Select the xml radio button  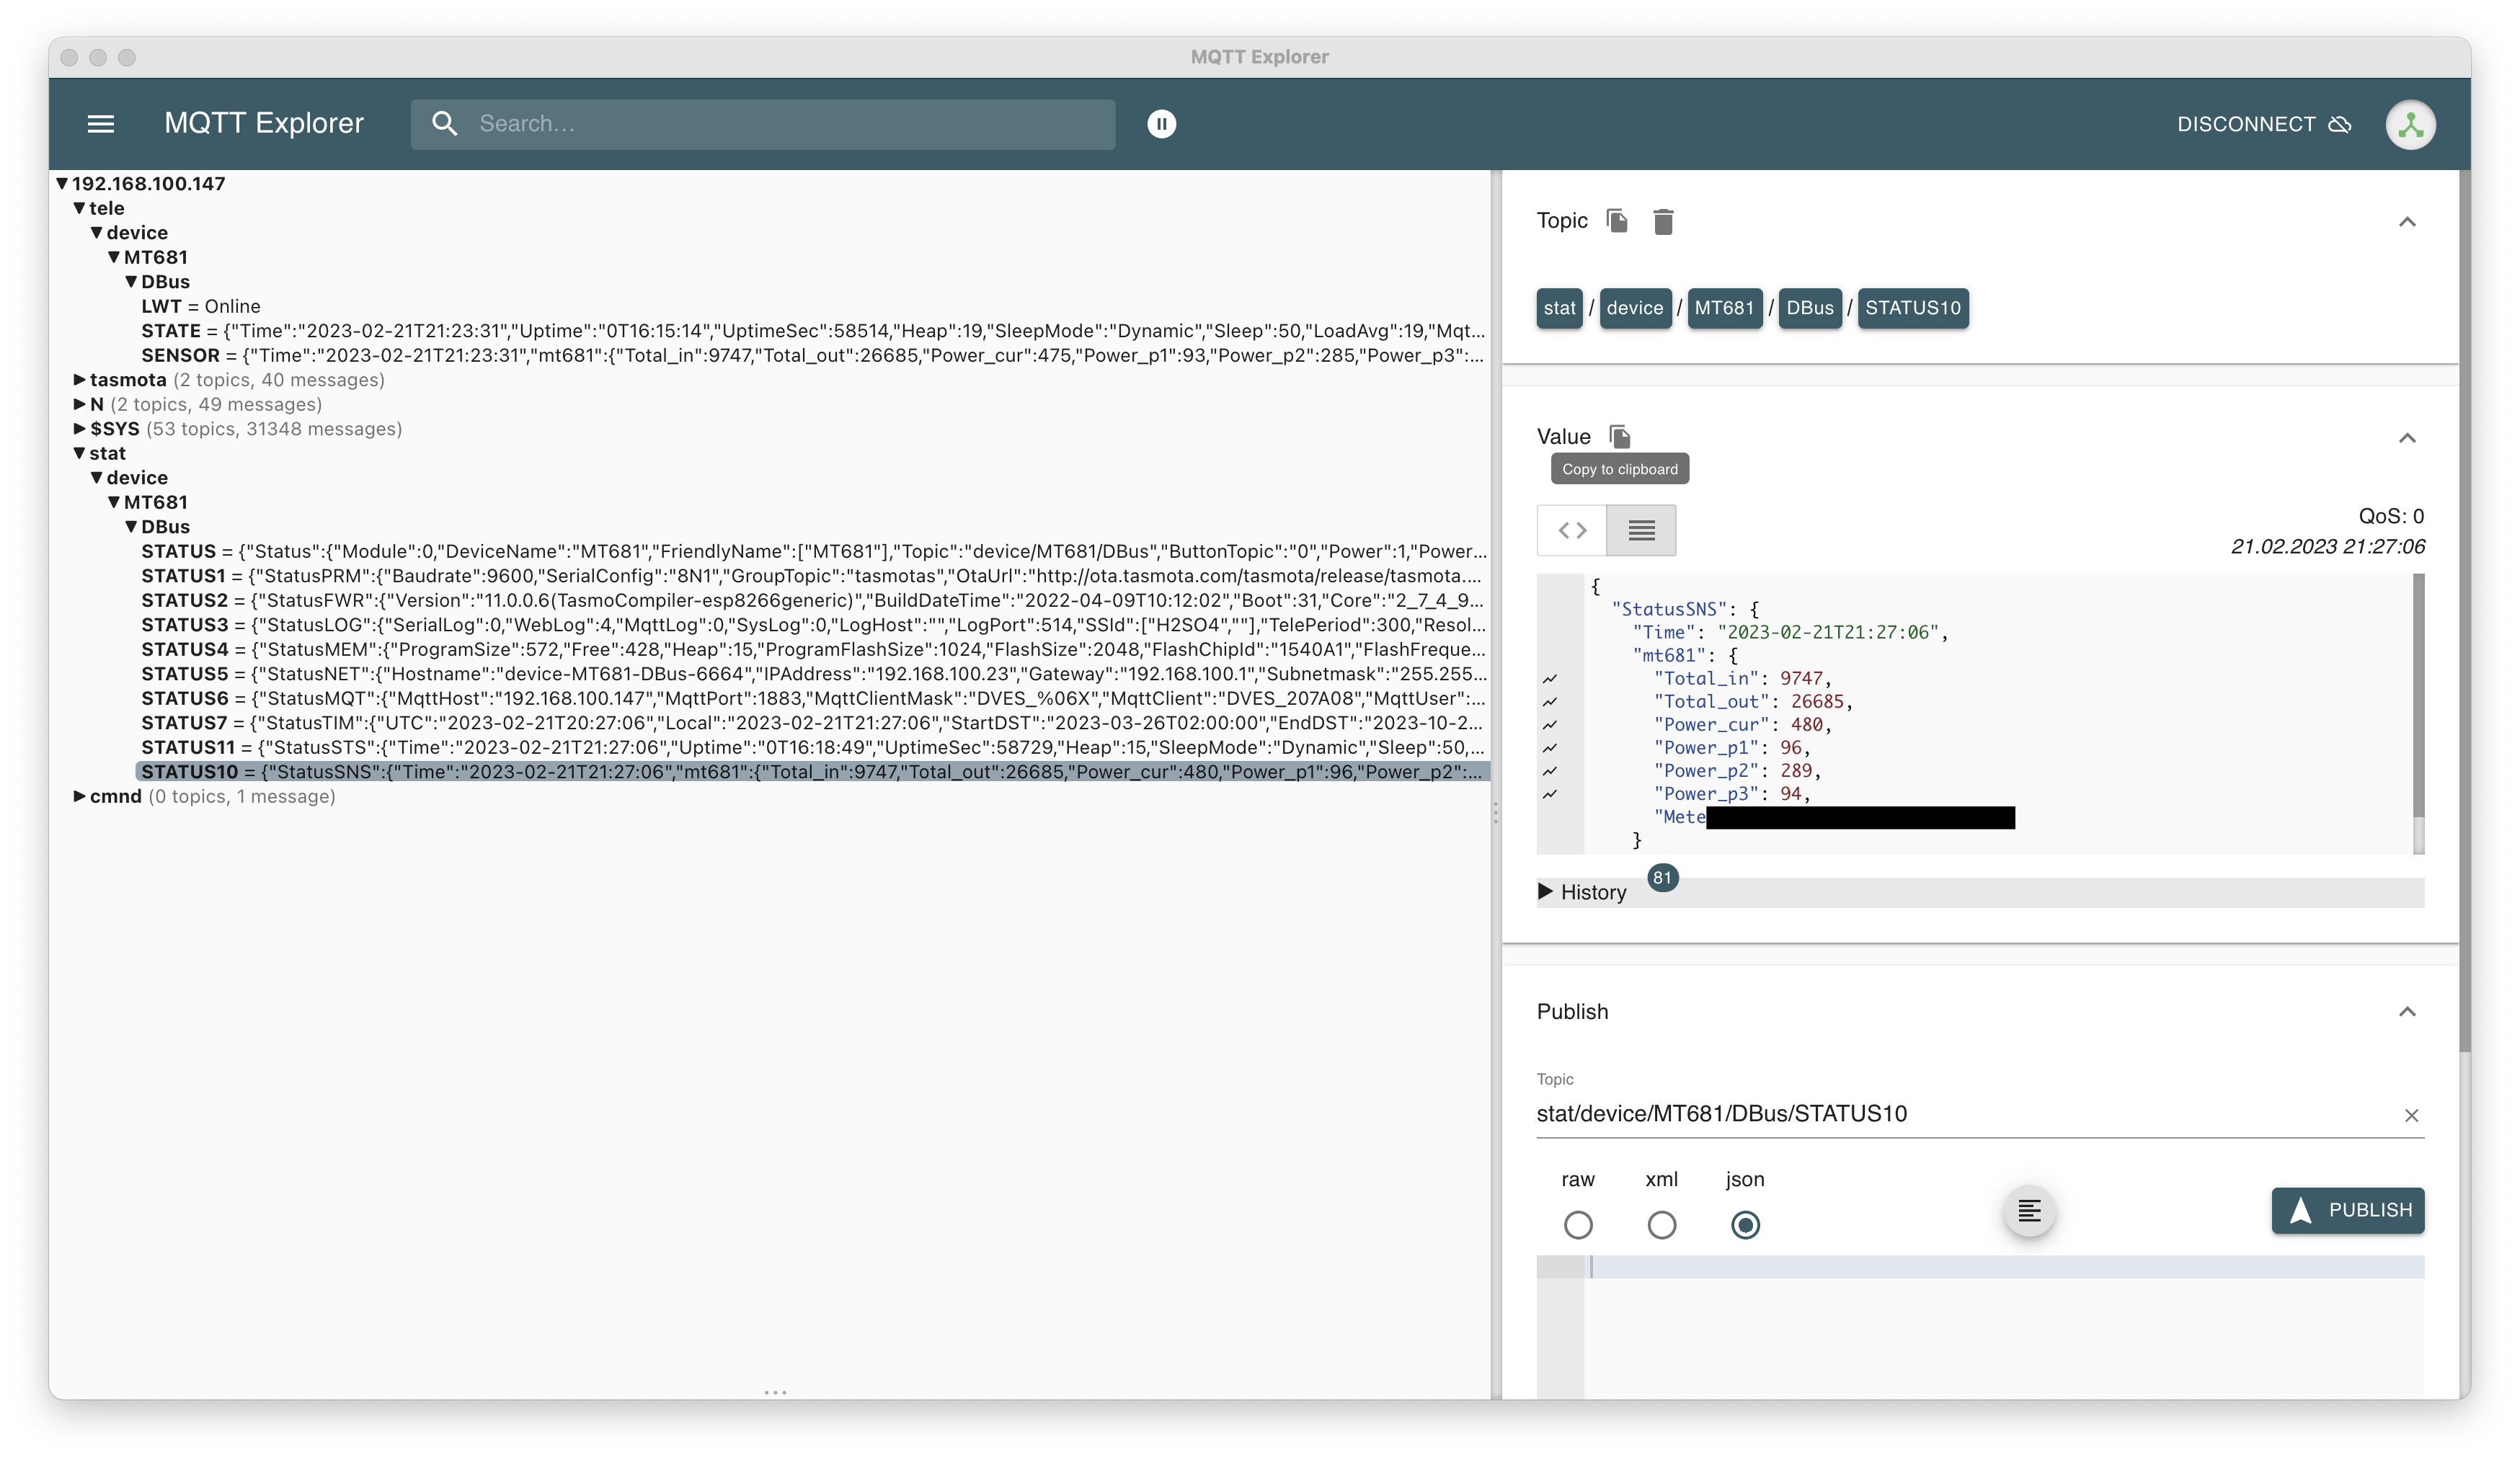[1661, 1224]
